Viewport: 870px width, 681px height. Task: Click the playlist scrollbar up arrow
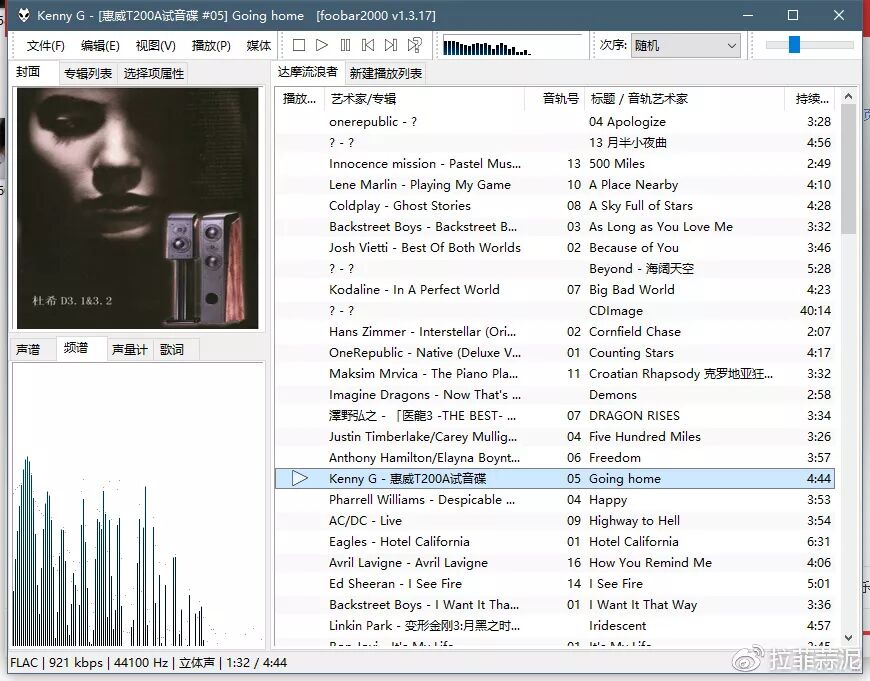pos(848,97)
